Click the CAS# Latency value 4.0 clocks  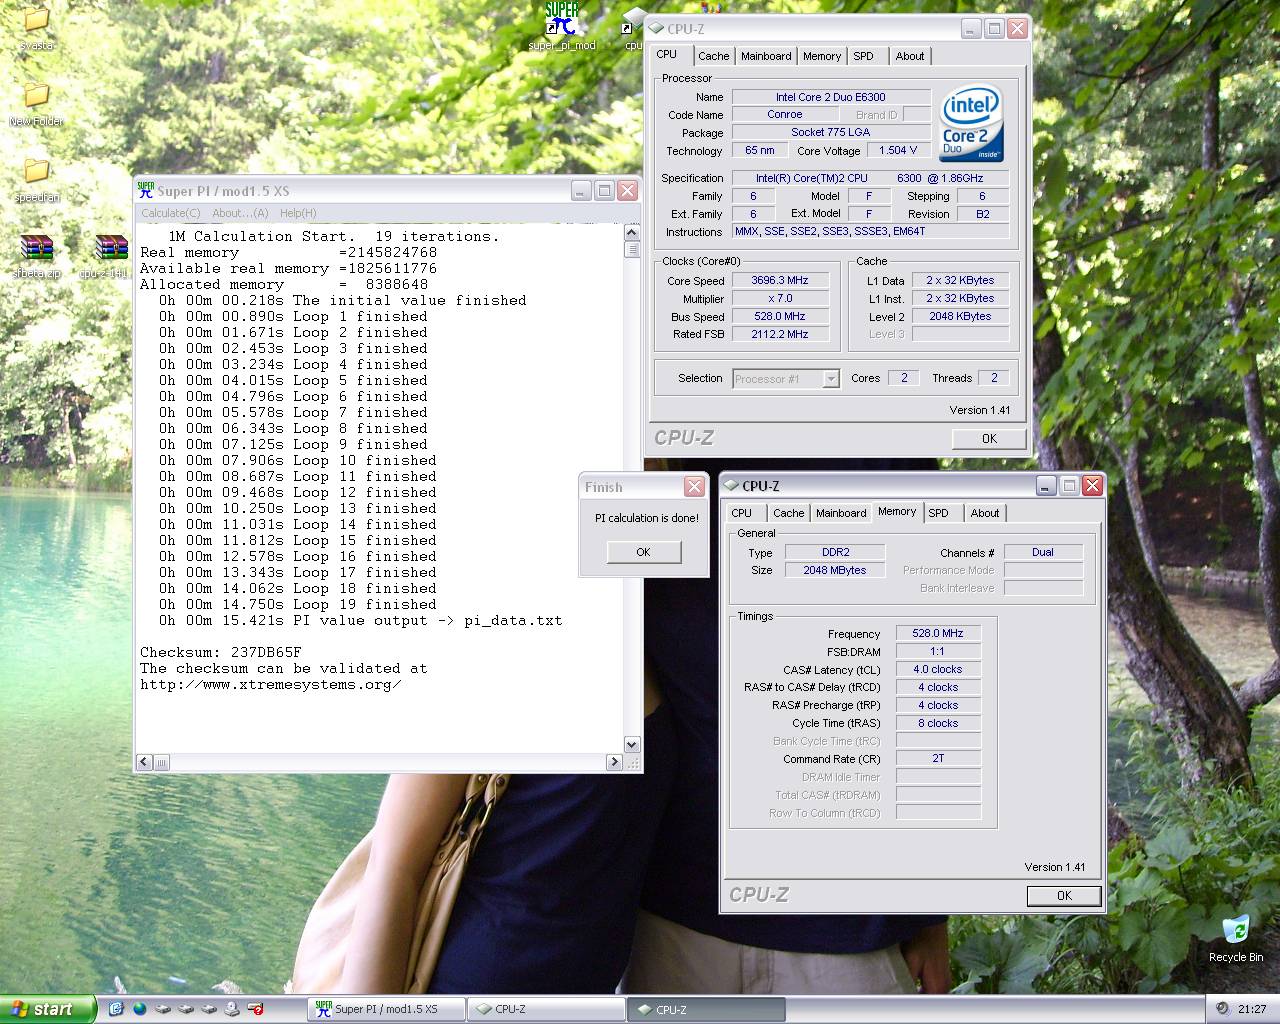tap(938, 669)
